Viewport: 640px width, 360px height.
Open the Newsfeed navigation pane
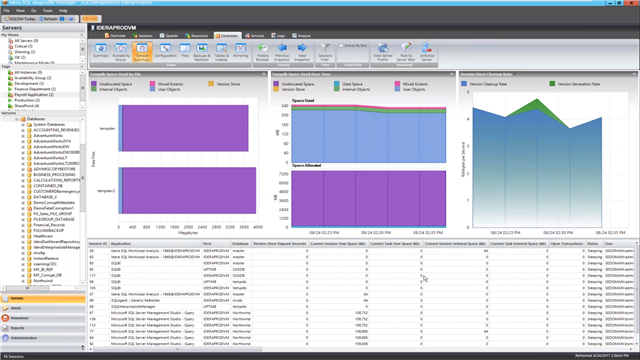click(43, 318)
